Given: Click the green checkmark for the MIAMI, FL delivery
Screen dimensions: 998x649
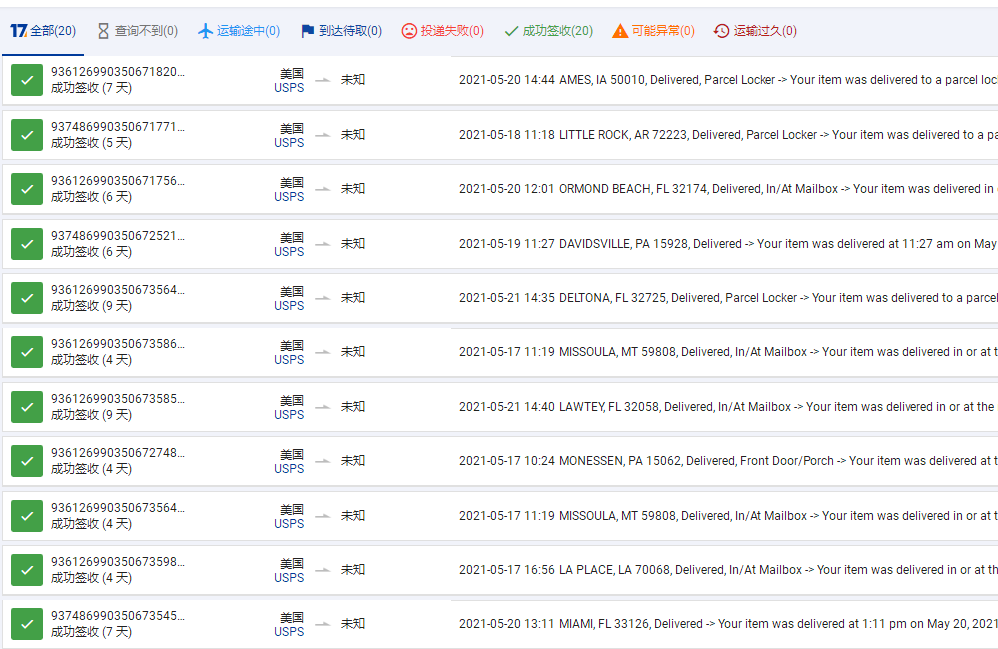Looking at the screenshot, I should click(27, 624).
